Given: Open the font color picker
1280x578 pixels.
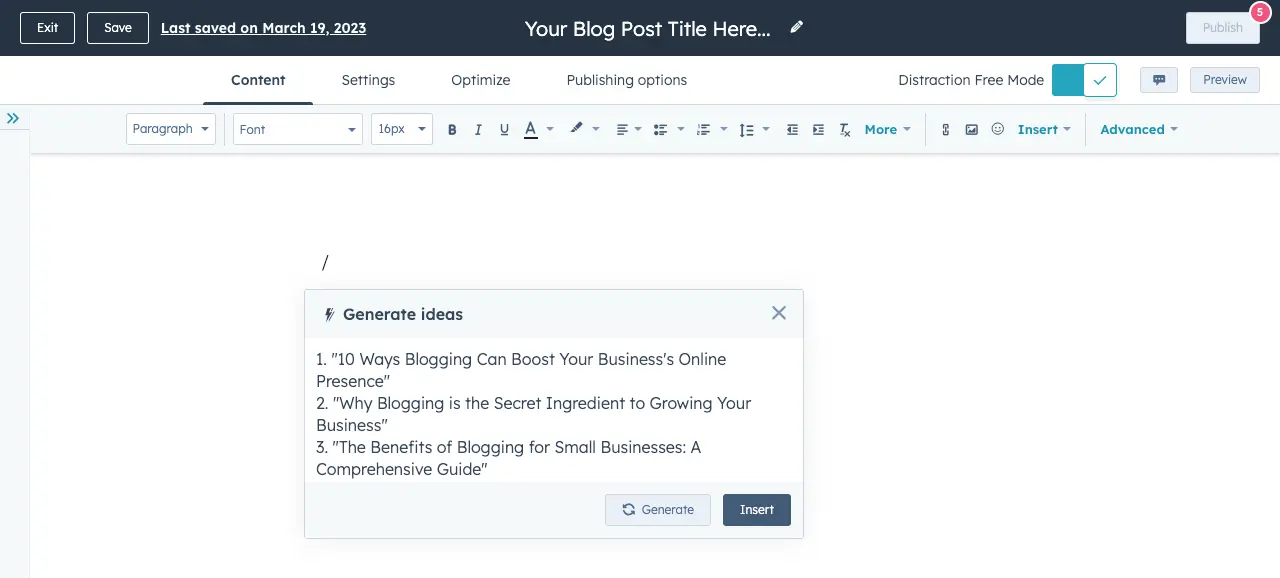Looking at the screenshot, I should click(531, 129).
